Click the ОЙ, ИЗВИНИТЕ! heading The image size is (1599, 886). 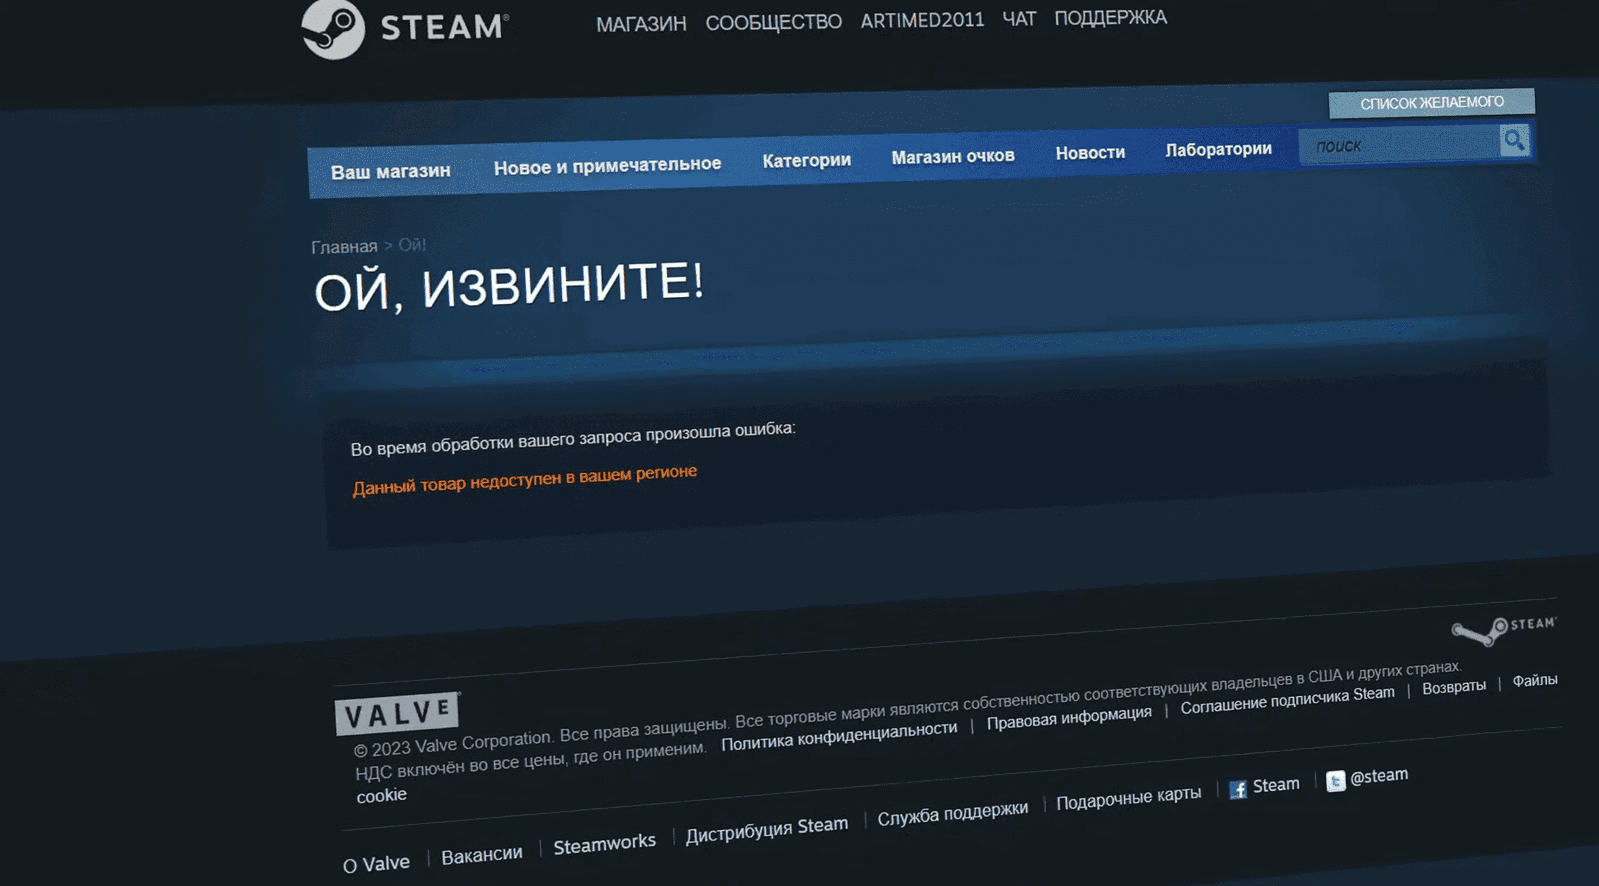tap(509, 287)
